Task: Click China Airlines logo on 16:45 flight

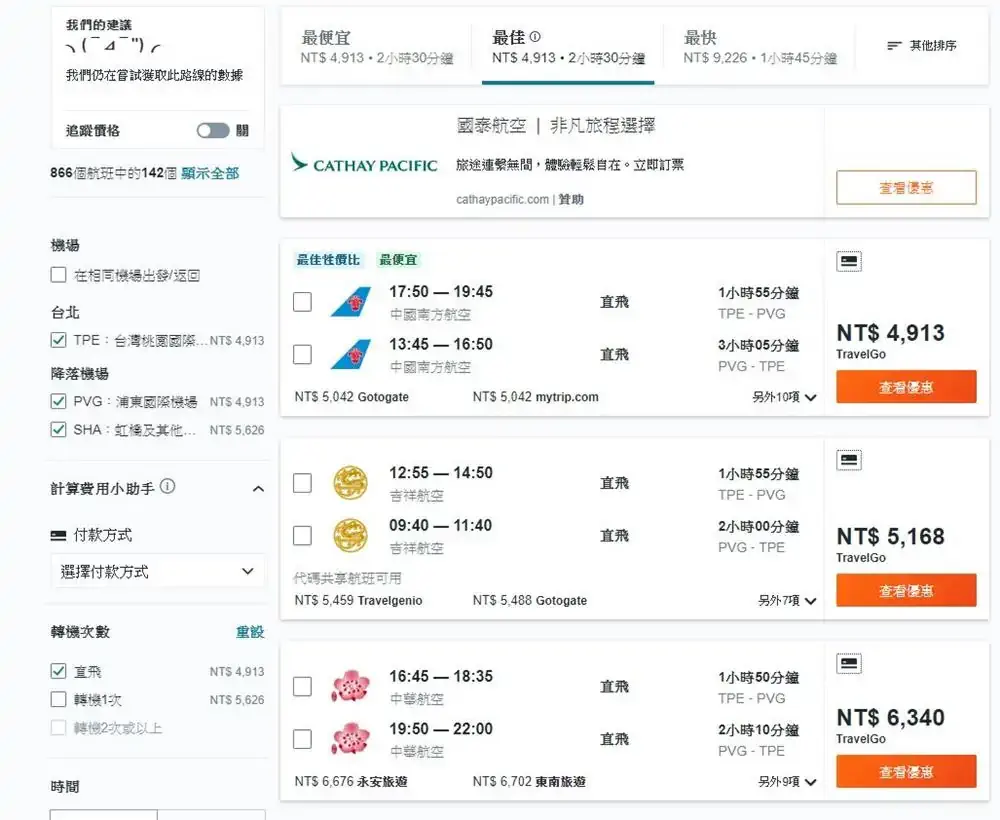Action: tap(351, 686)
